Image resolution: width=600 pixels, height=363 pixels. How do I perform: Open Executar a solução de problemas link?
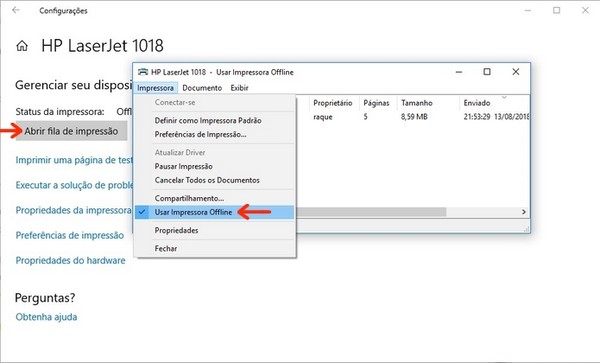click(74, 185)
